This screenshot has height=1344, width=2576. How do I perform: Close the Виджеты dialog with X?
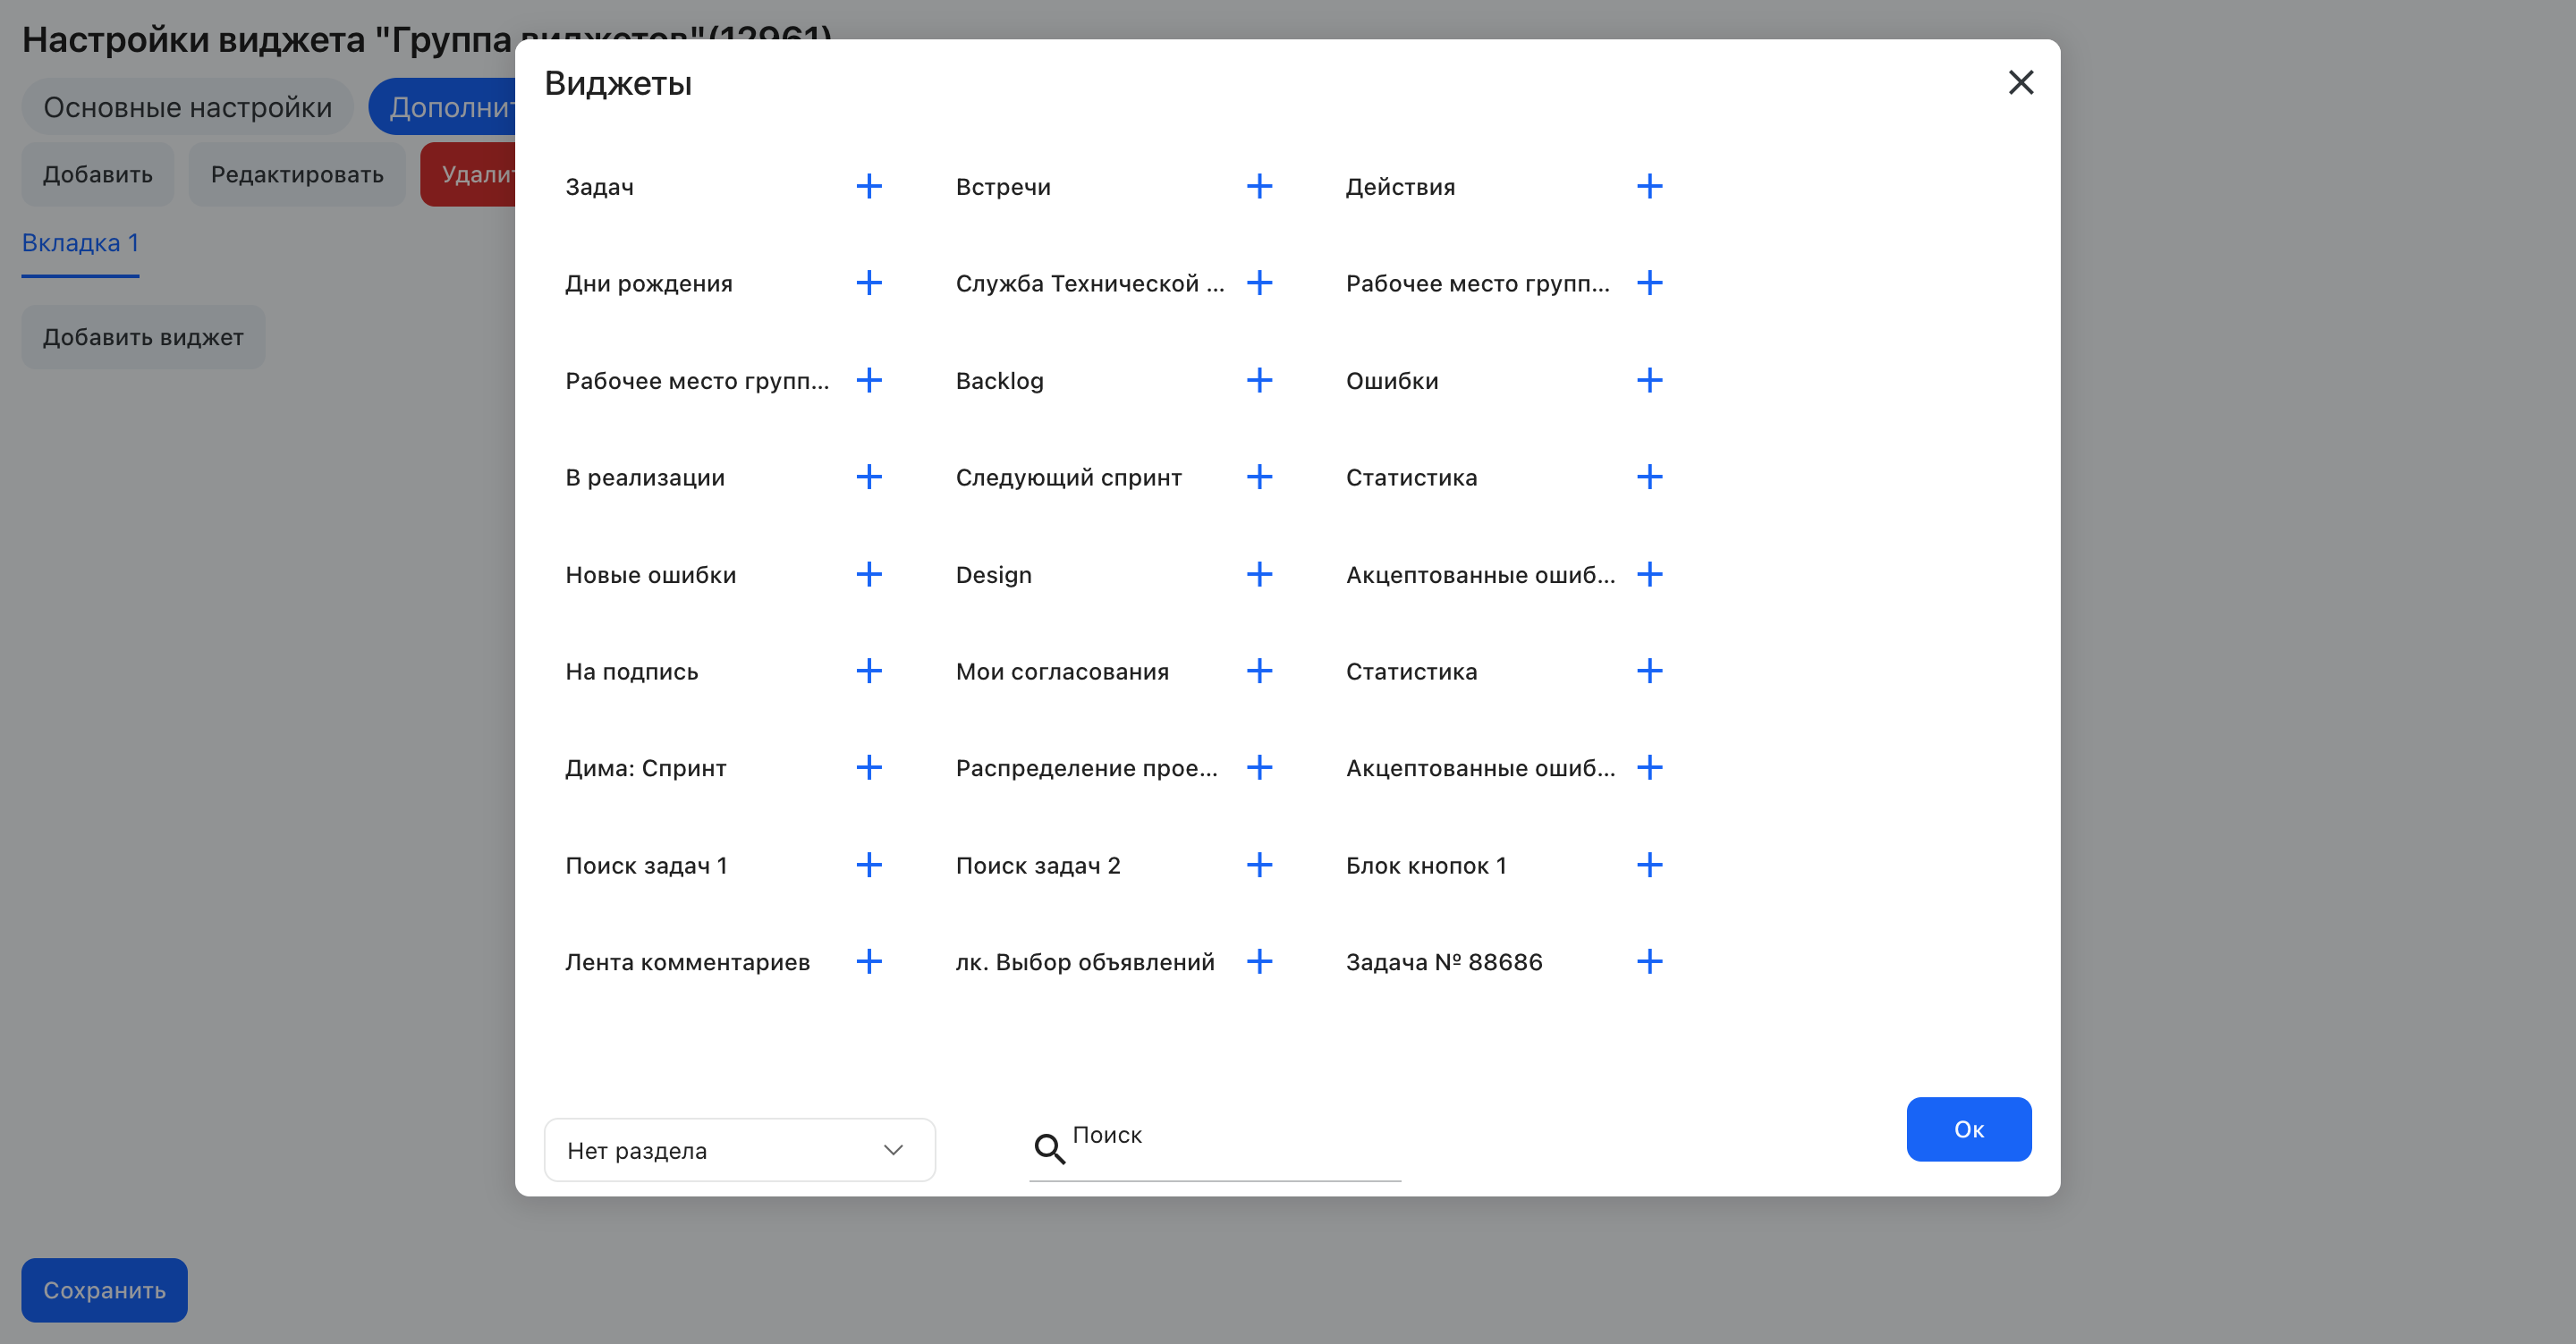2021,82
